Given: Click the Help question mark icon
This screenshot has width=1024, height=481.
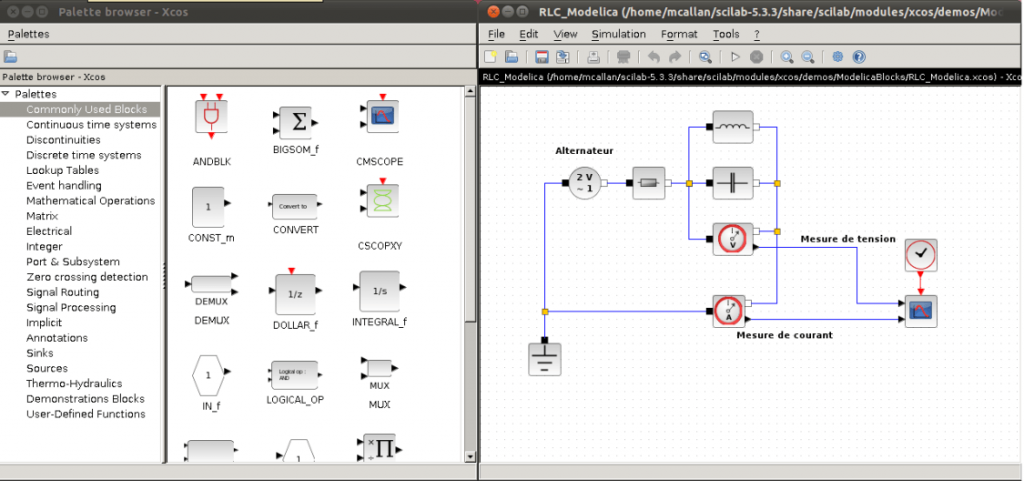Looking at the screenshot, I should (x=859, y=57).
